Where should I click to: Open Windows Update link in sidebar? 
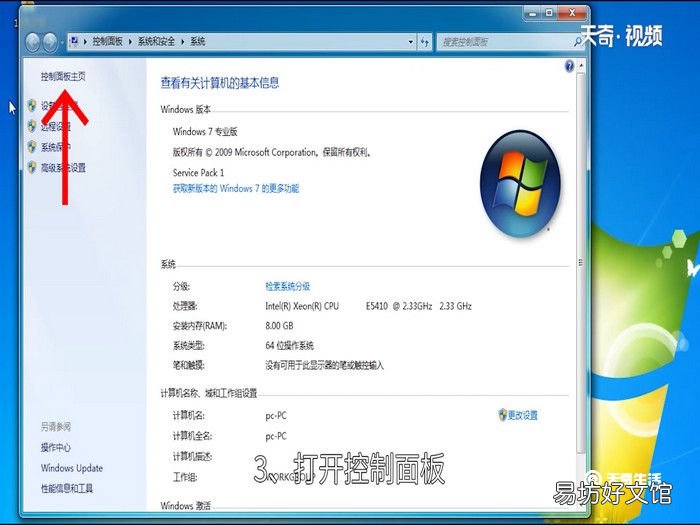[x=72, y=468]
